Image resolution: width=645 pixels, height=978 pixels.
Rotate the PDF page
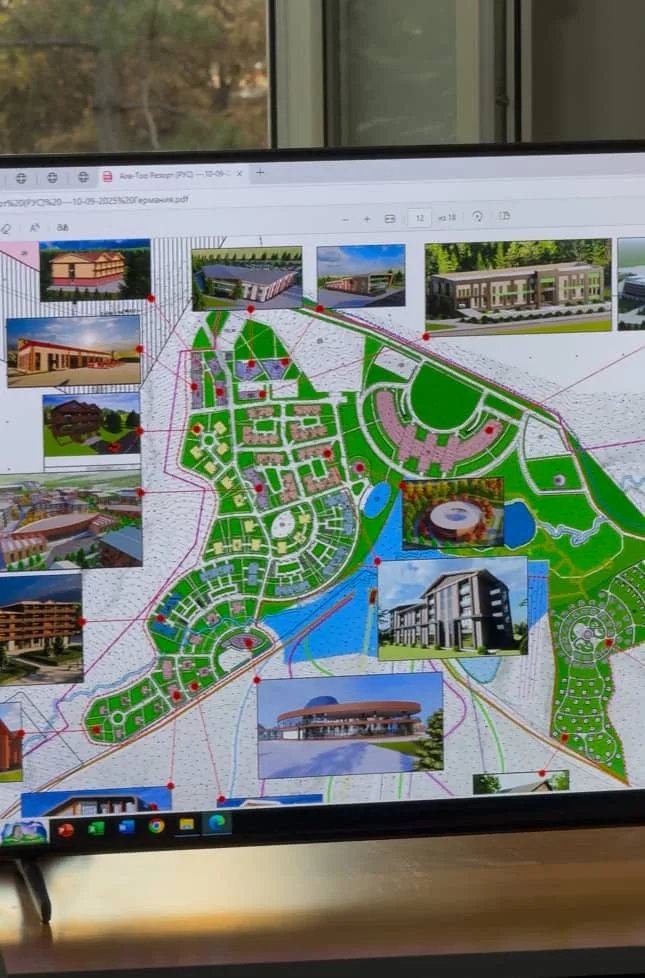point(477,217)
